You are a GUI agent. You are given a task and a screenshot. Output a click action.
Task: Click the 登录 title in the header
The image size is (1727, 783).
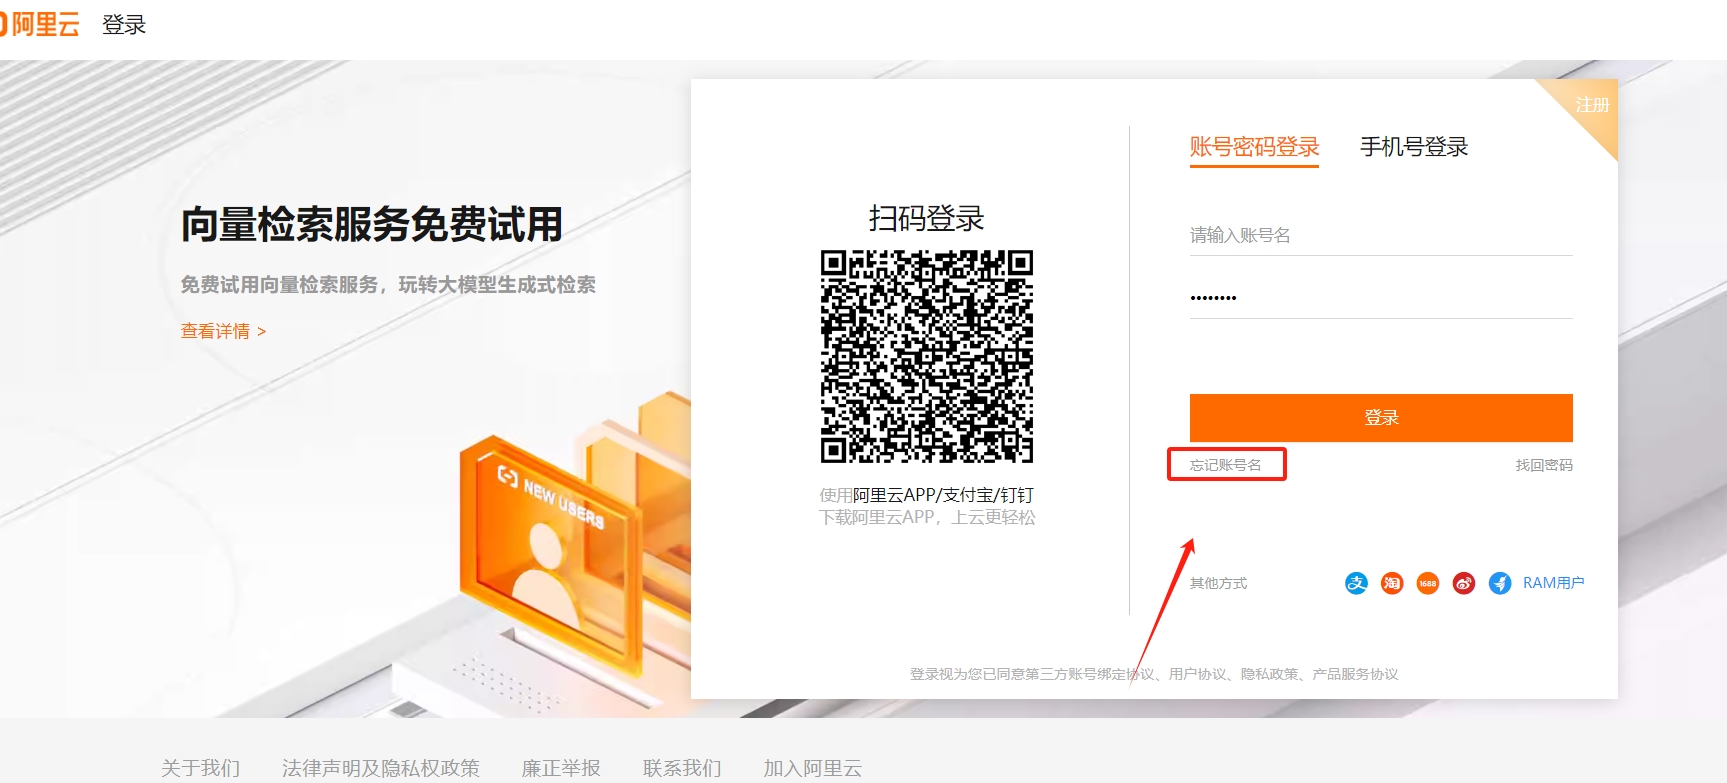coord(124,25)
